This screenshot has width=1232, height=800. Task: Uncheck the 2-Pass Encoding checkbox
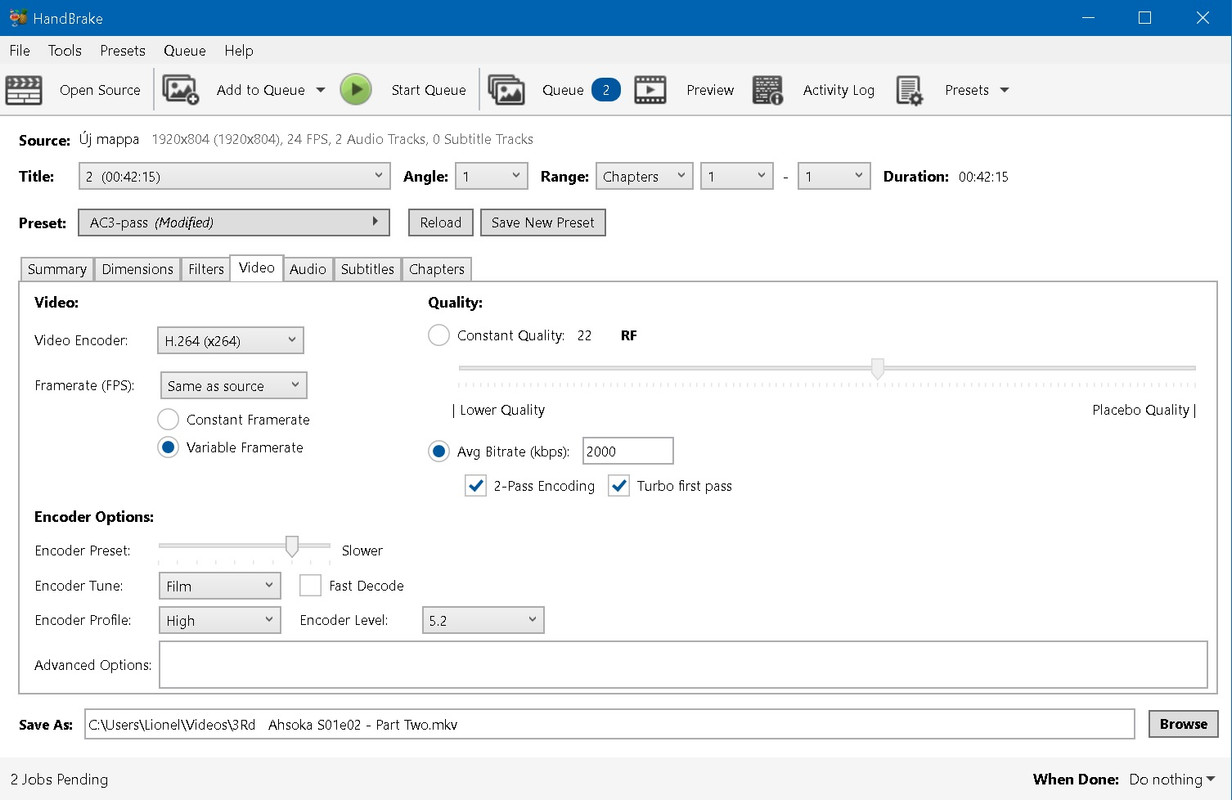476,486
